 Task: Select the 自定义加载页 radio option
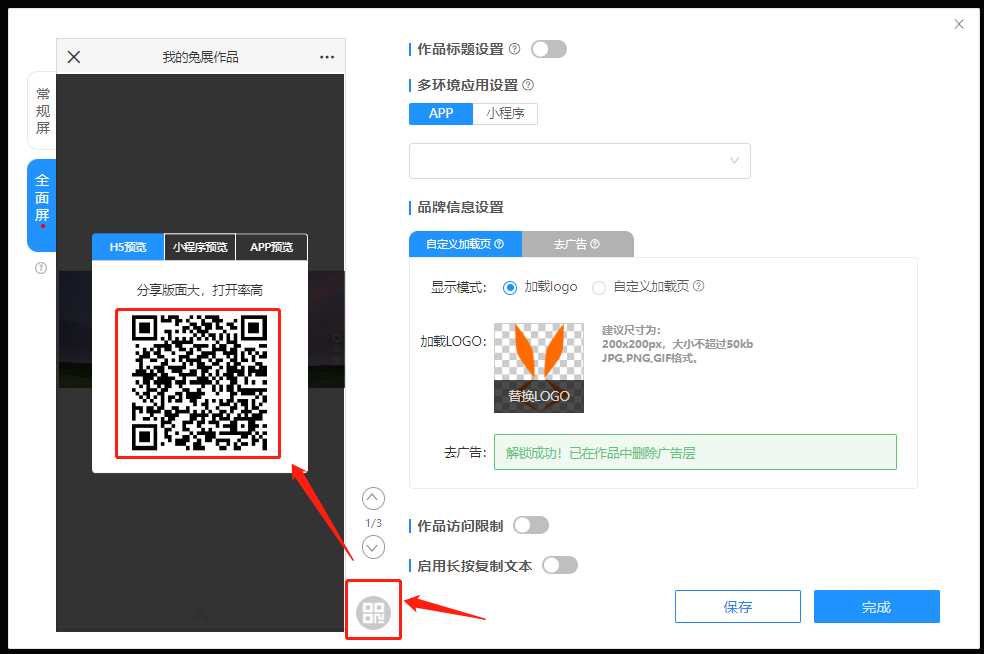click(599, 287)
